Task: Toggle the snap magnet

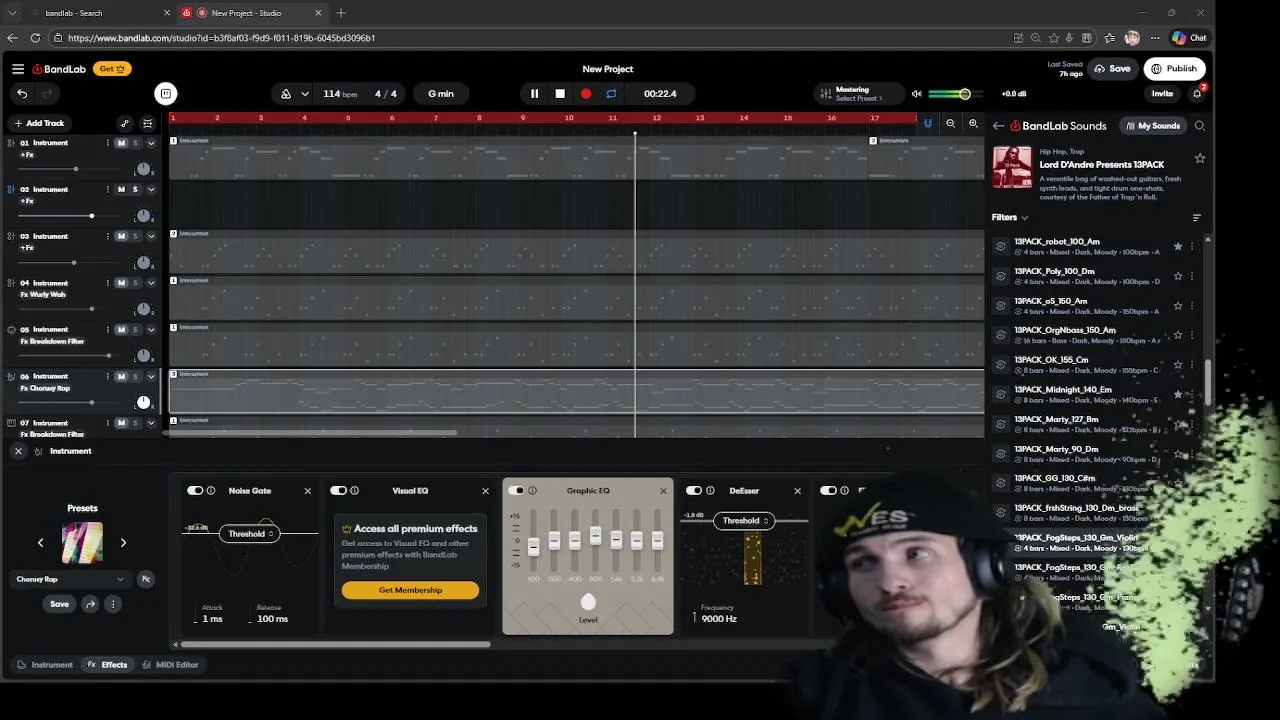Action: (928, 124)
